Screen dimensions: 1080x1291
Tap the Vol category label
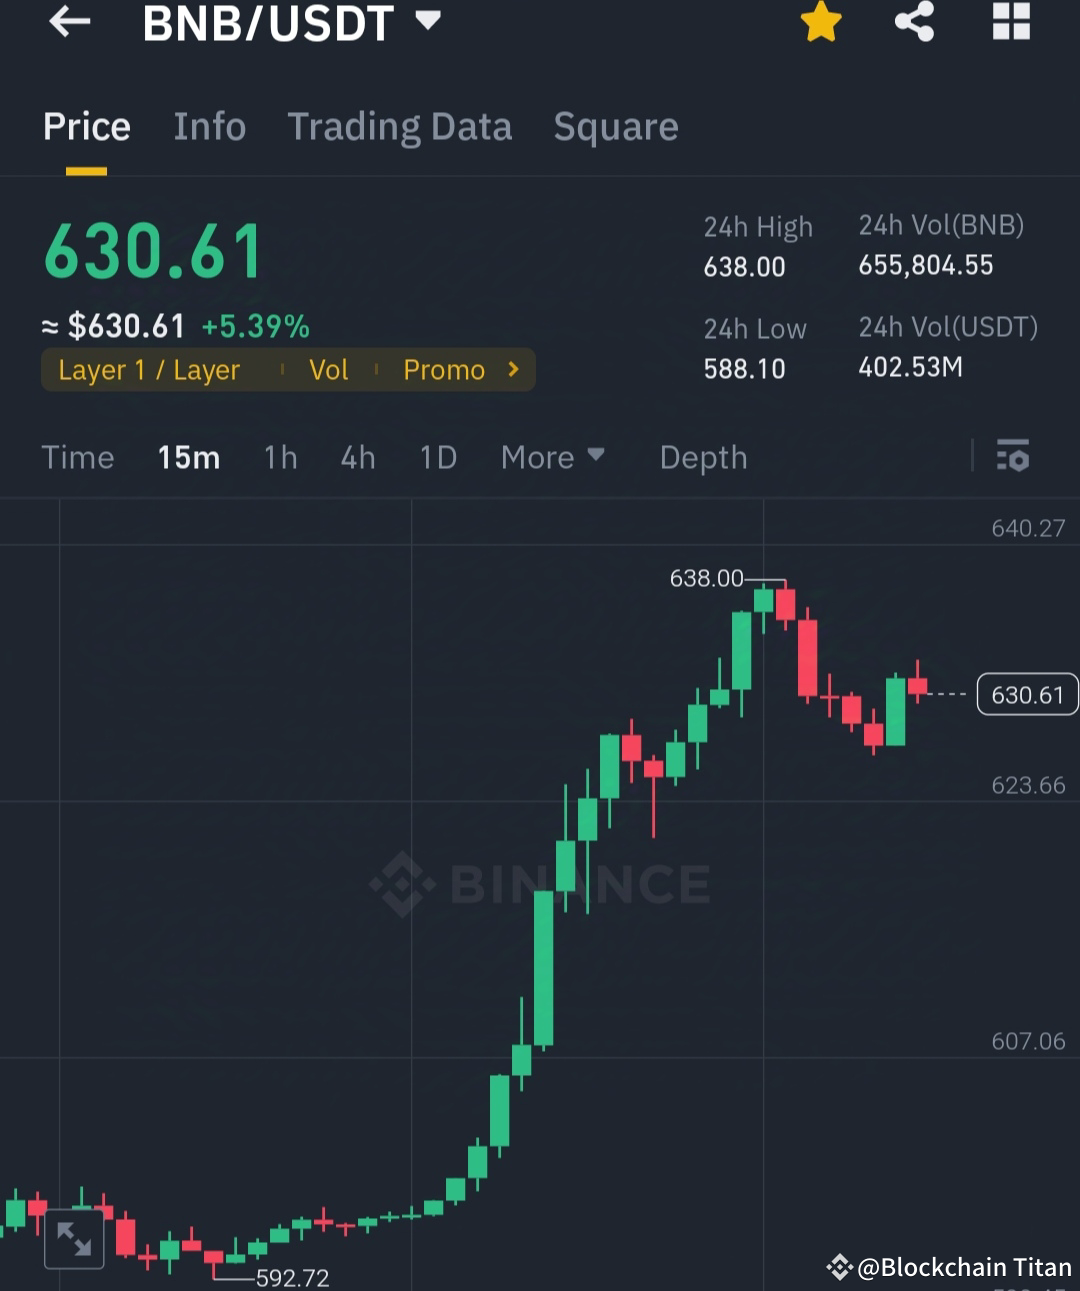tap(328, 369)
